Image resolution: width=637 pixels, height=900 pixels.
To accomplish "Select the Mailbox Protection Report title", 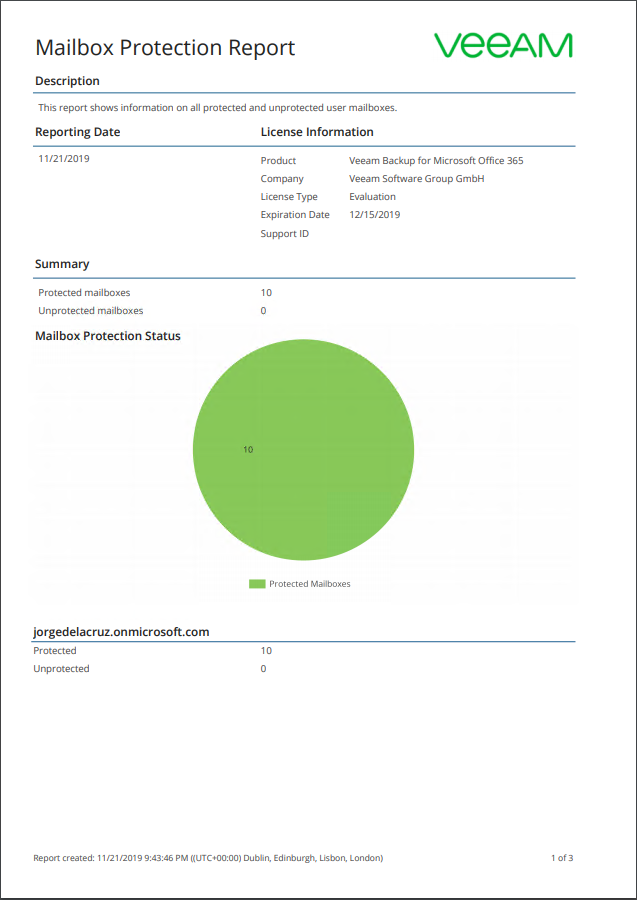I will point(165,48).
